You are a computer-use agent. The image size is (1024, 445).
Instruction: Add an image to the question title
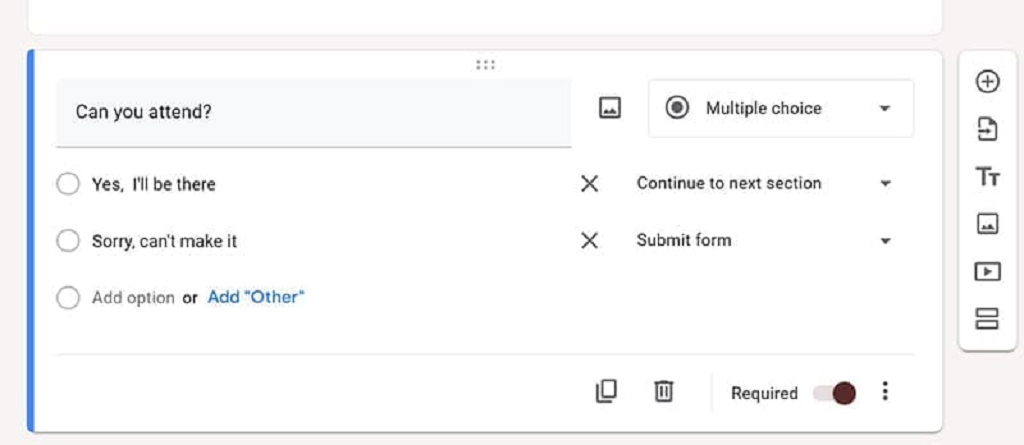(610, 109)
